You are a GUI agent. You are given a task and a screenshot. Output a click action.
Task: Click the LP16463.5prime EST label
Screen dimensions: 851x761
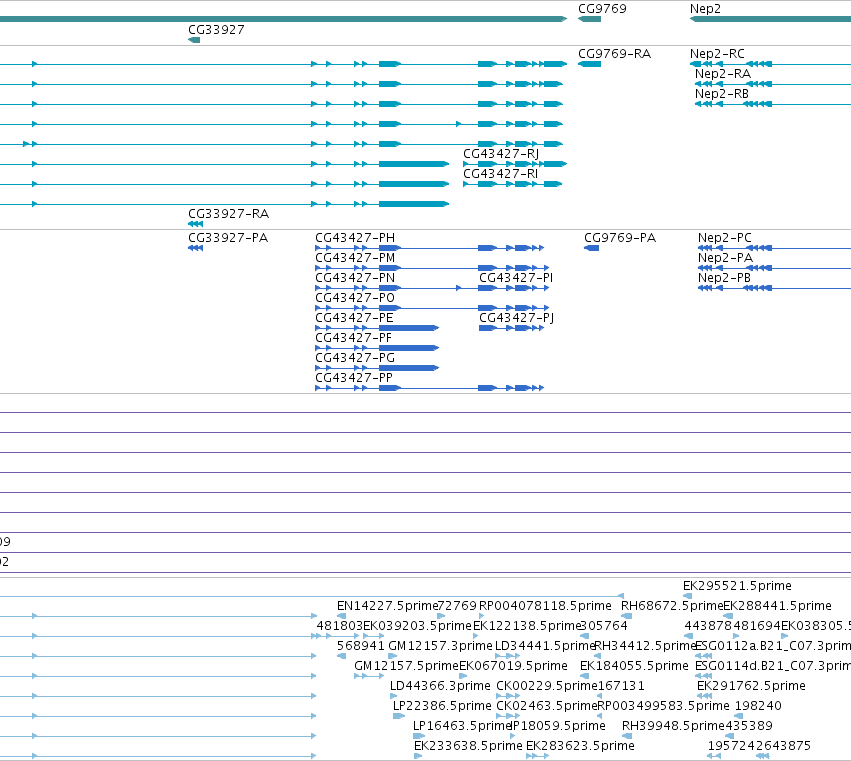(x=462, y=726)
